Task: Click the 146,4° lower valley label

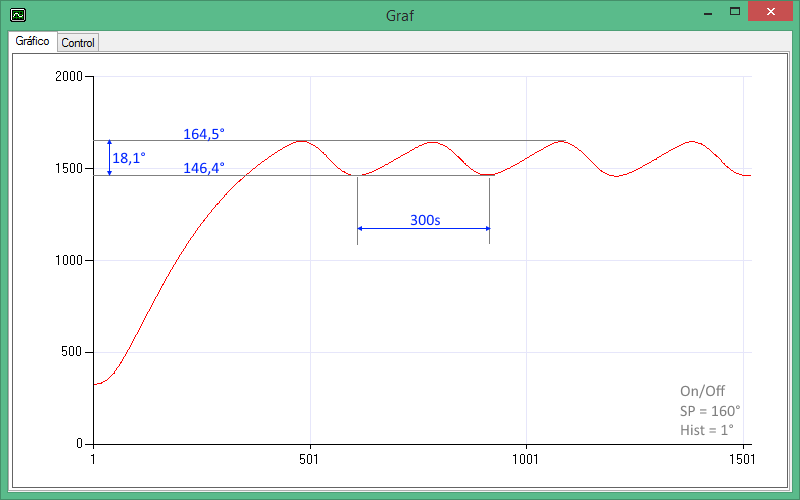Action: [x=204, y=168]
